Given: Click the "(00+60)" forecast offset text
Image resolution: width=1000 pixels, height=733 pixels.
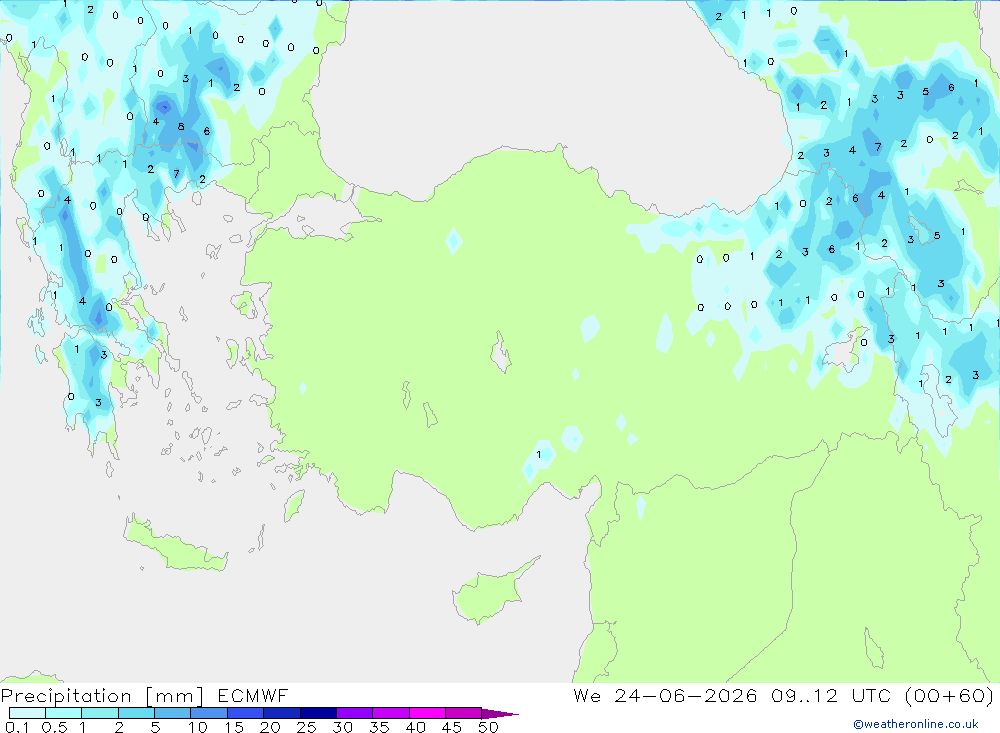Looking at the screenshot, I should (949, 695).
